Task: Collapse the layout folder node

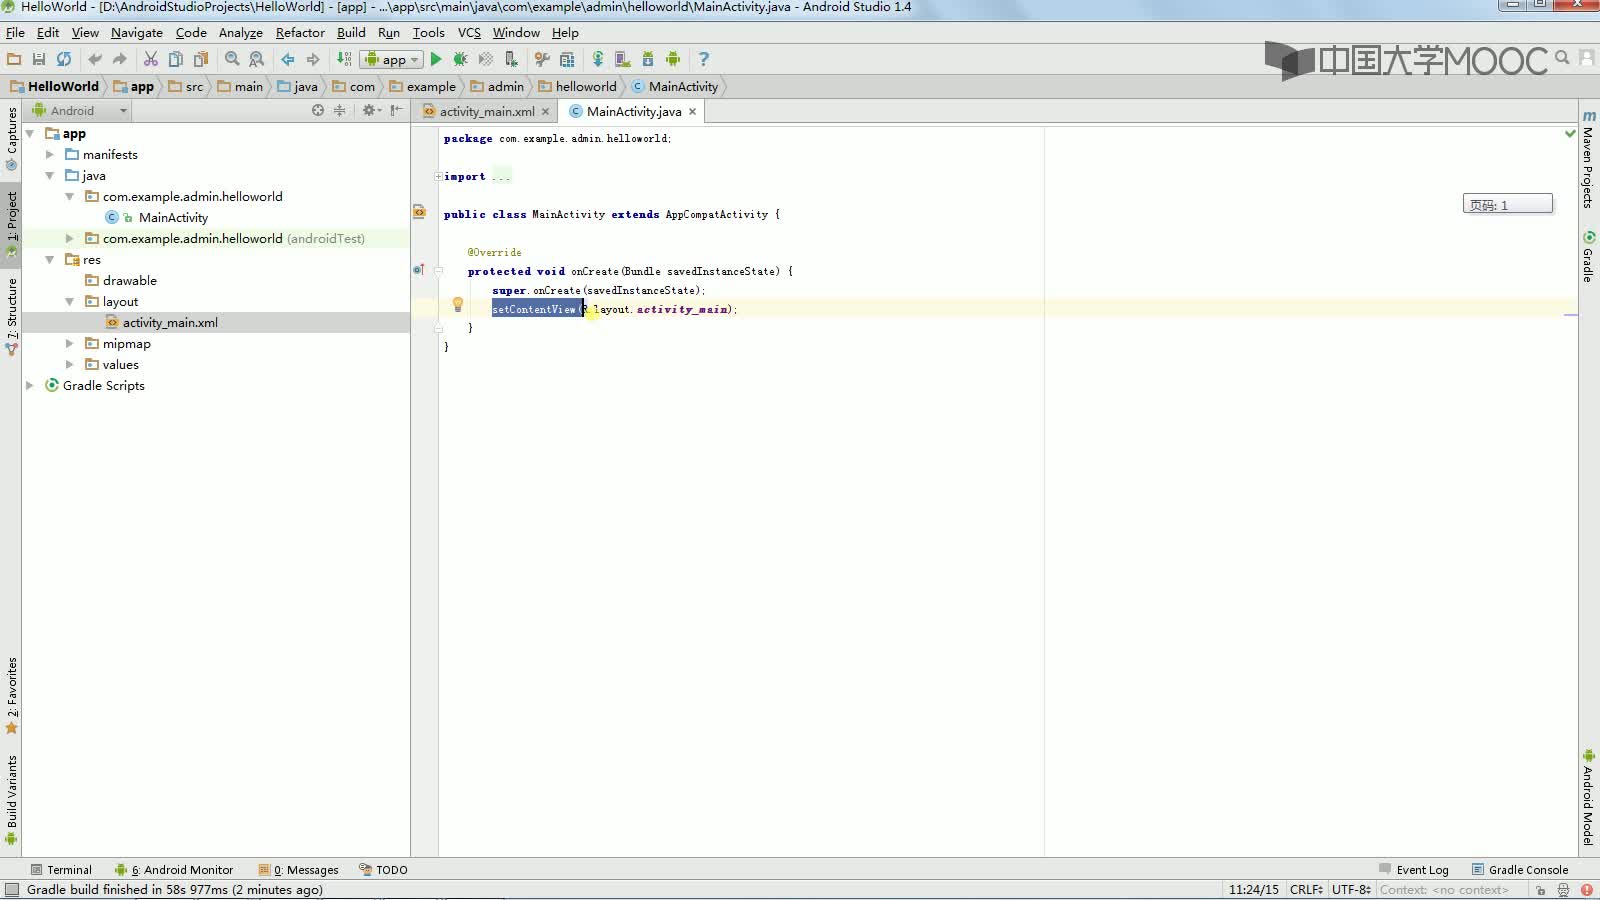Action: (x=70, y=301)
